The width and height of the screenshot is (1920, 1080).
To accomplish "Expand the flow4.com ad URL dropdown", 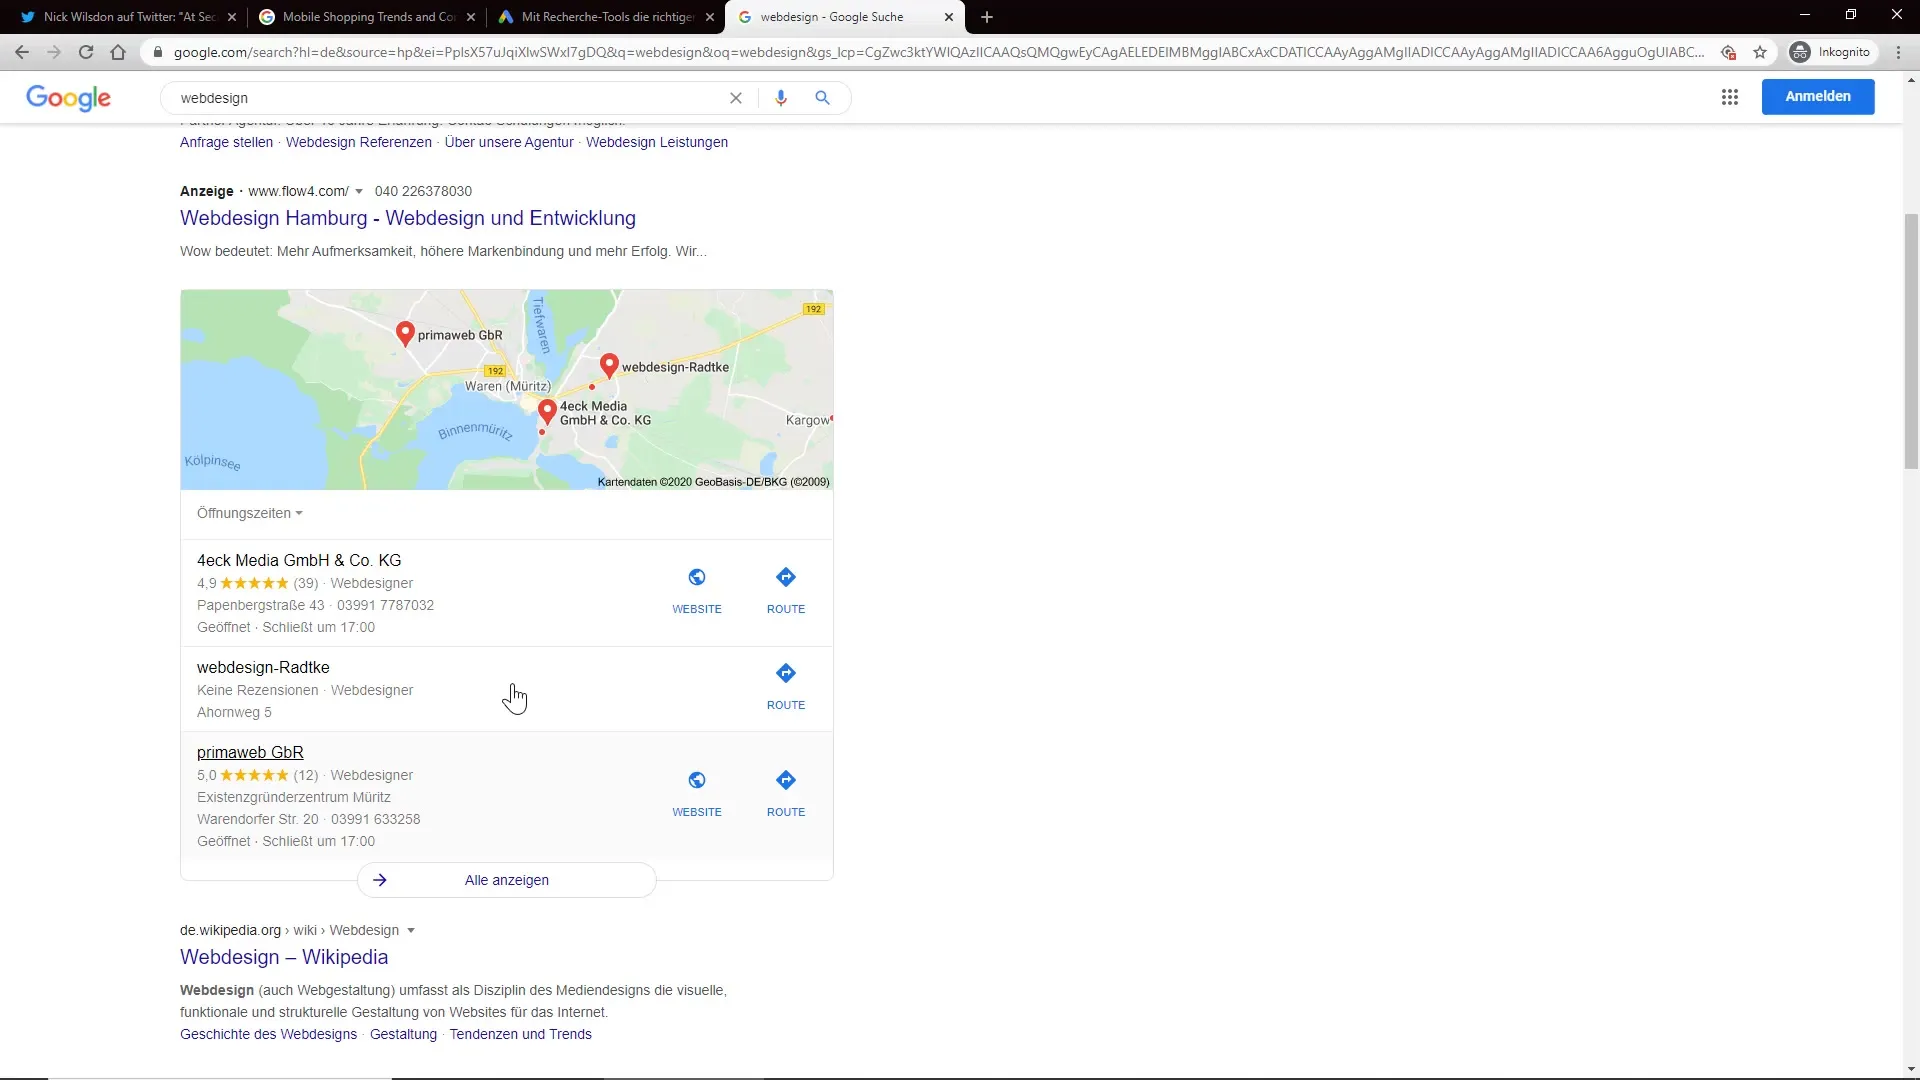I will 359,191.
